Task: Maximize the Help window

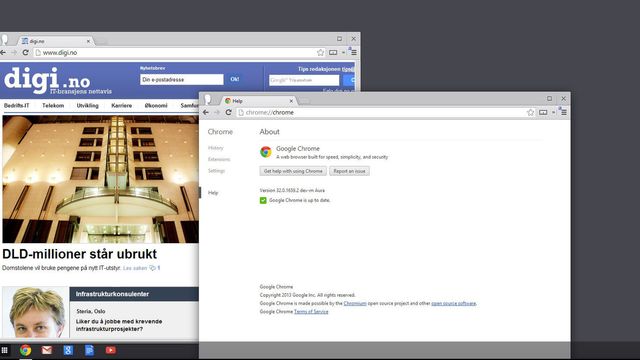Action: click(549, 98)
